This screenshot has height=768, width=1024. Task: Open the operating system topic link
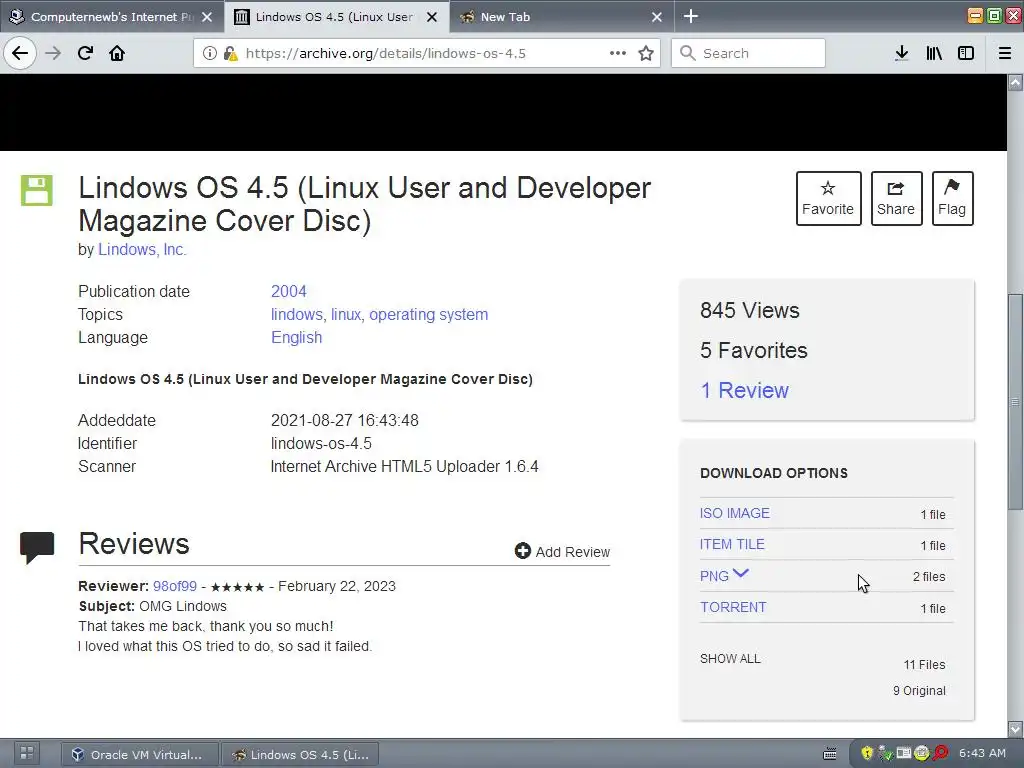[x=428, y=314]
